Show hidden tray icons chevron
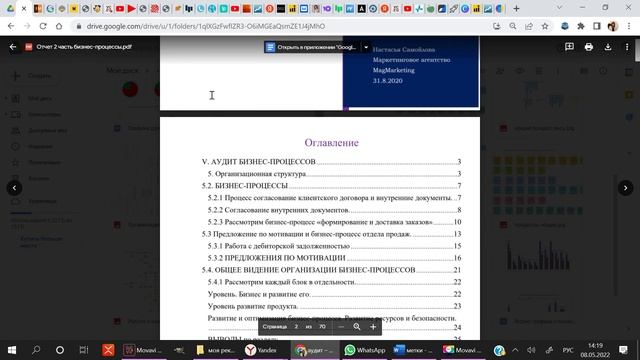This screenshot has height=360, width=640. point(515,350)
